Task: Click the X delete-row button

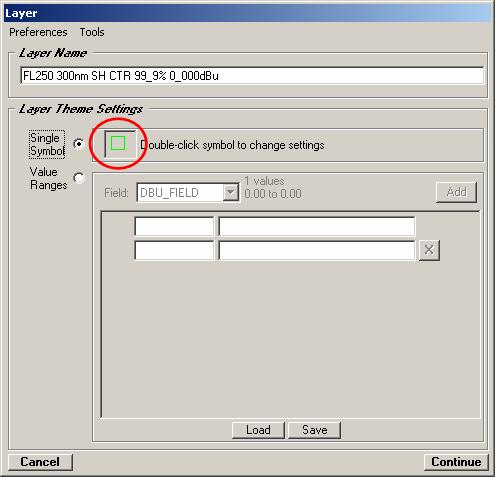Action: click(429, 250)
